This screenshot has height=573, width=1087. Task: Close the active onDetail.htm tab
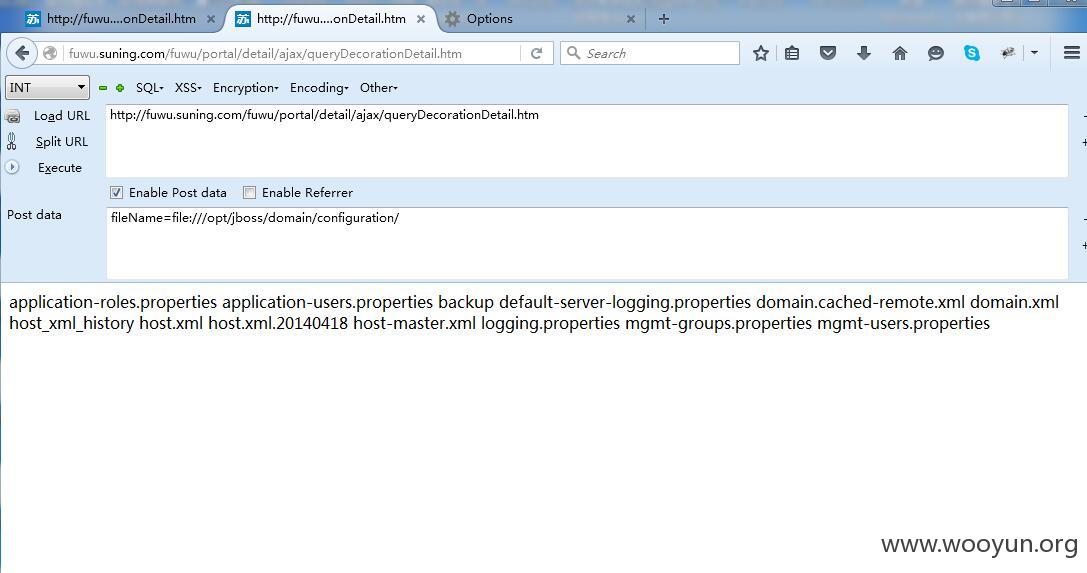tap(421, 19)
